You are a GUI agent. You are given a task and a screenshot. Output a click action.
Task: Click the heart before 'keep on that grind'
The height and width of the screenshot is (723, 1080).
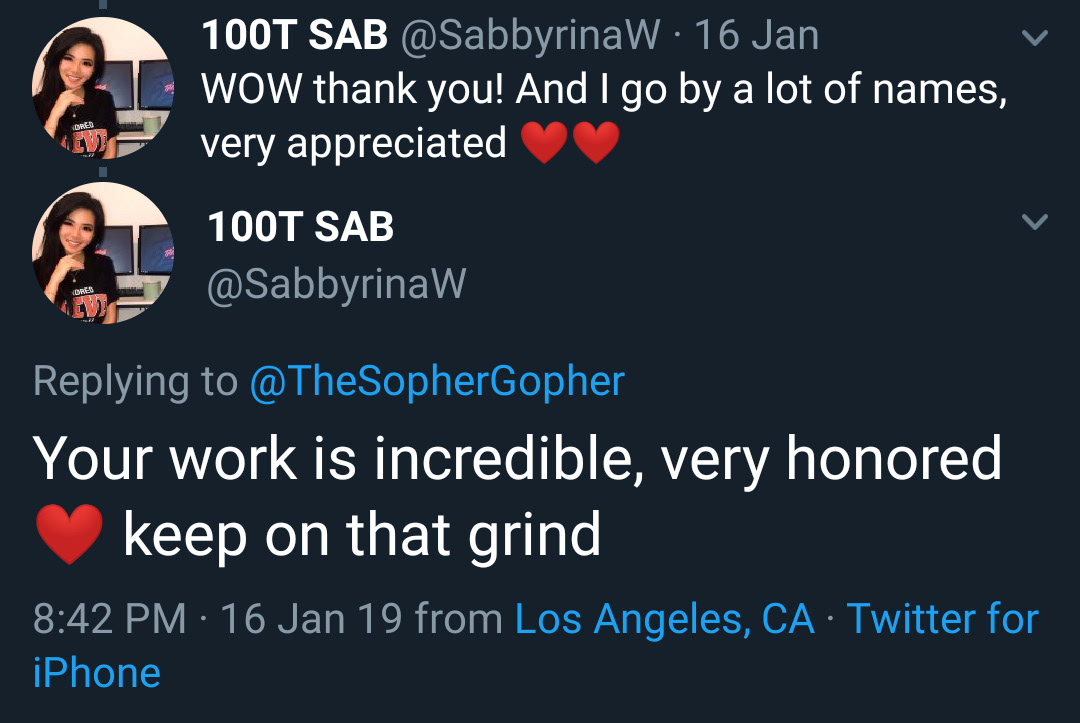point(69,535)
